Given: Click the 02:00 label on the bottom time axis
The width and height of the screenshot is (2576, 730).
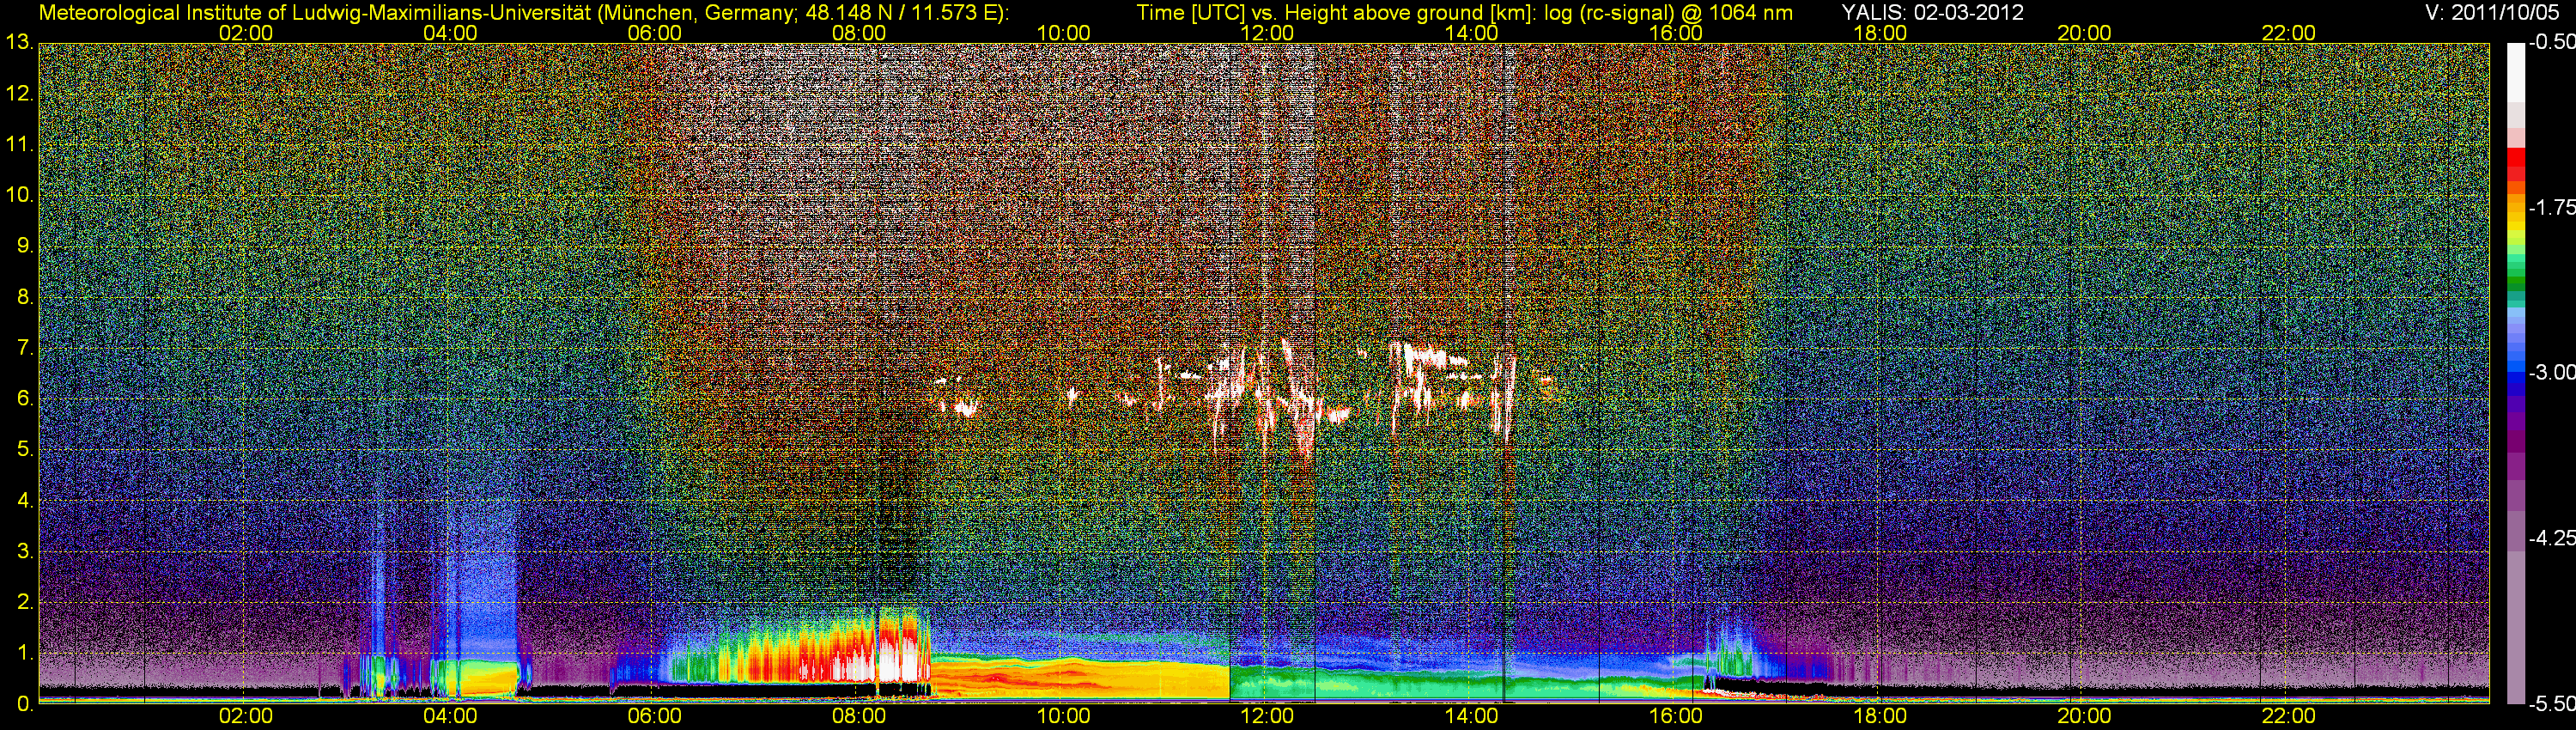Looking at the screenshot, I should click(x=245, y=716).
